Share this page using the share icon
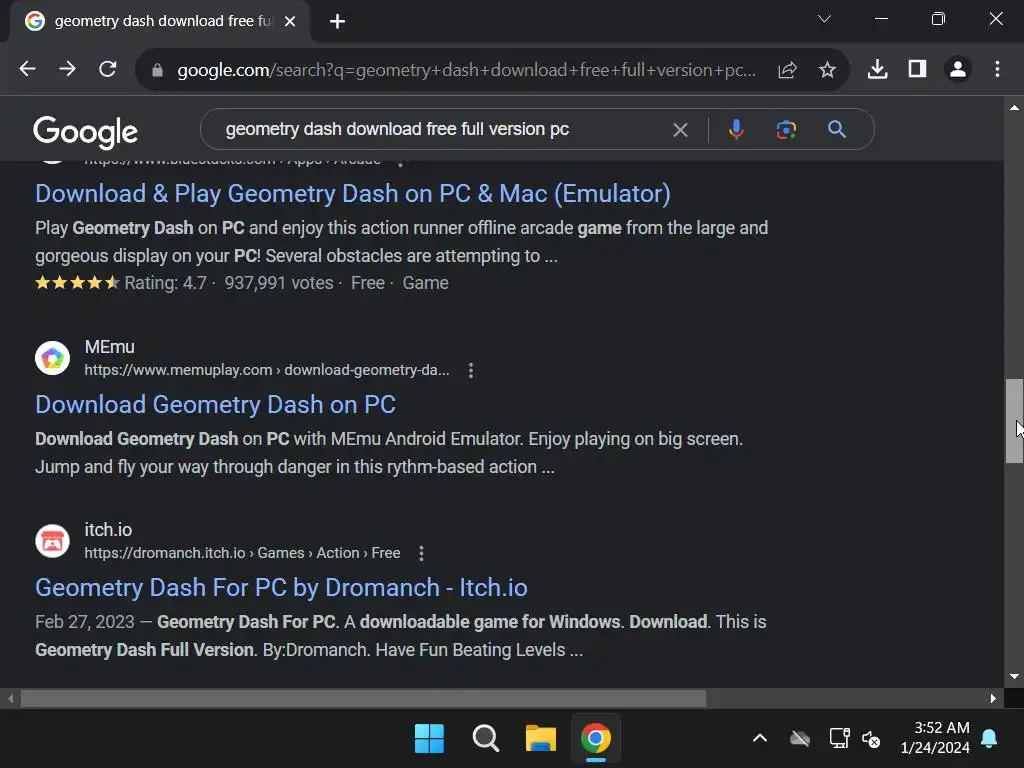 (x=788, y=69)
